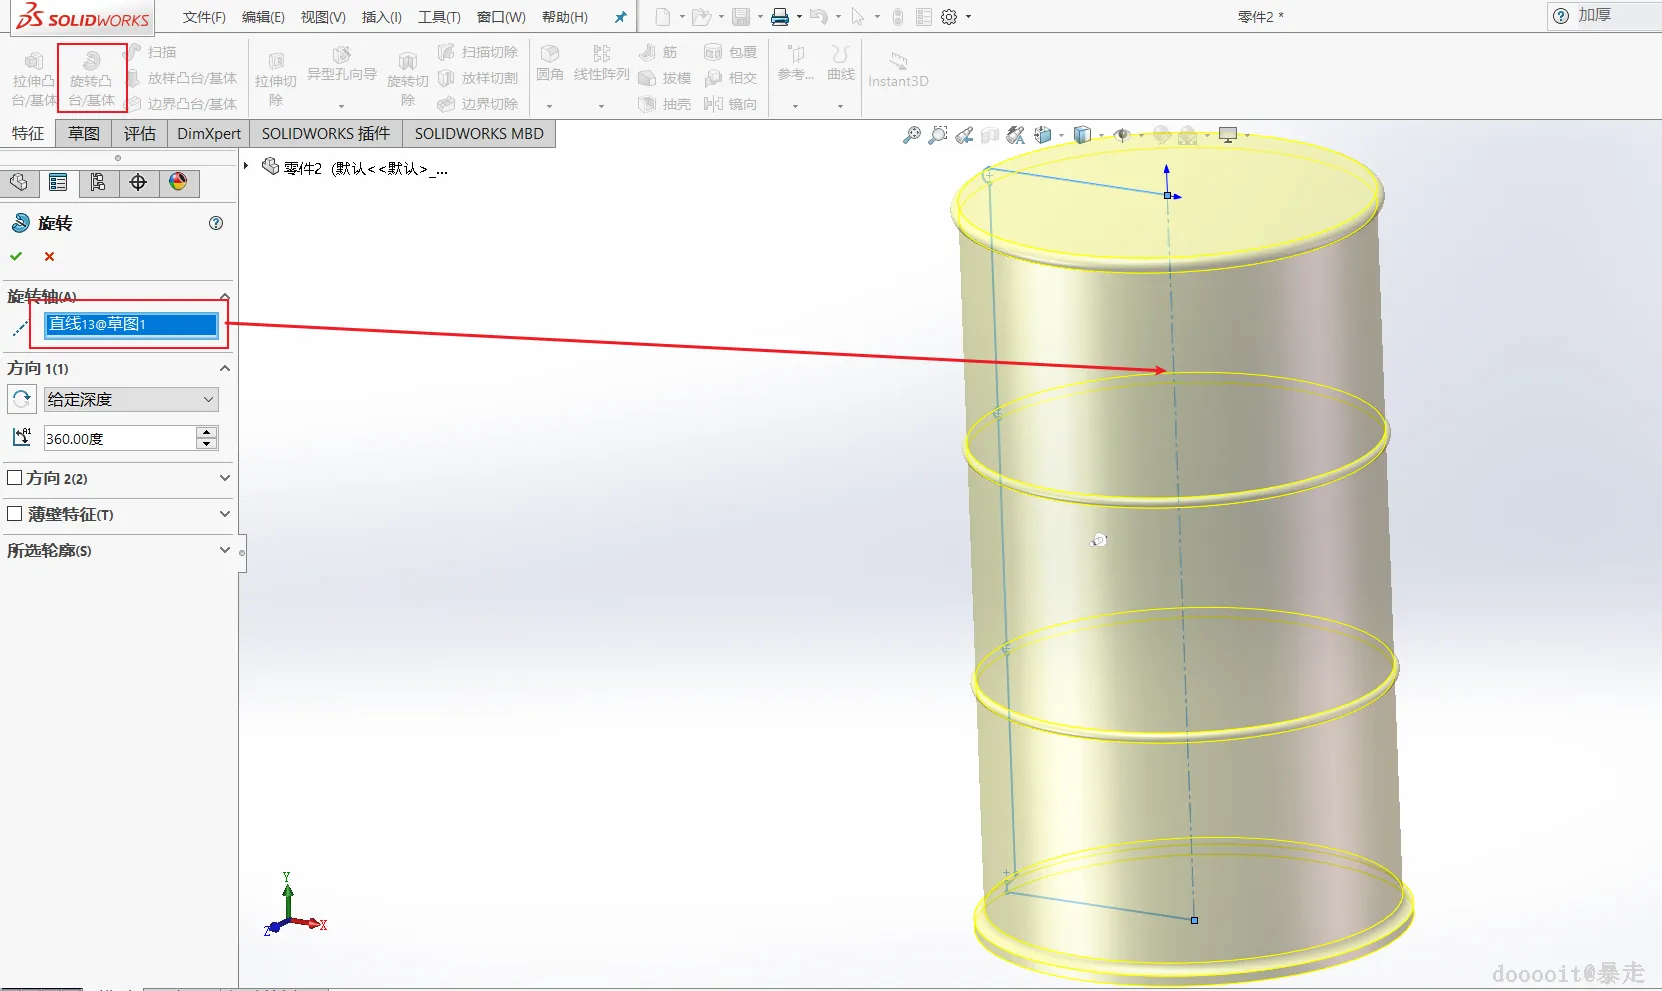Open the 给定深度 end condition dropdown
This screenshot has width=1662, height=991.
tap(130, 399)
